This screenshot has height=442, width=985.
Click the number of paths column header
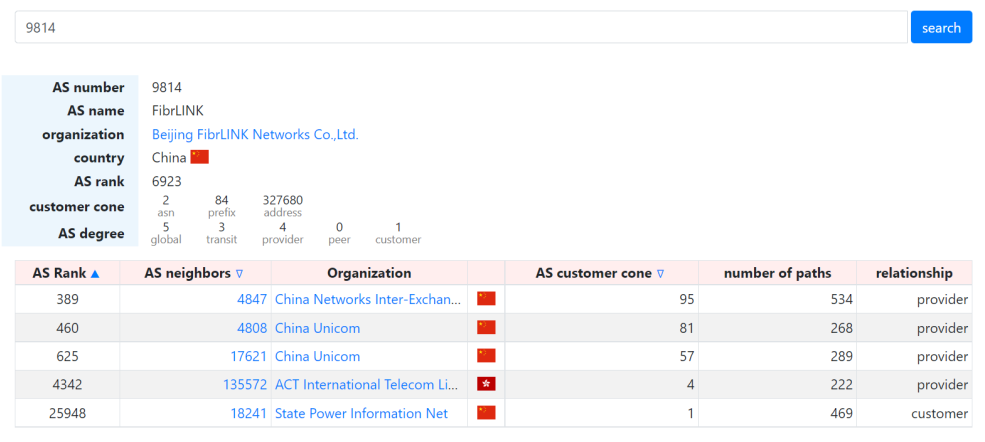click(x=777, y=273)
